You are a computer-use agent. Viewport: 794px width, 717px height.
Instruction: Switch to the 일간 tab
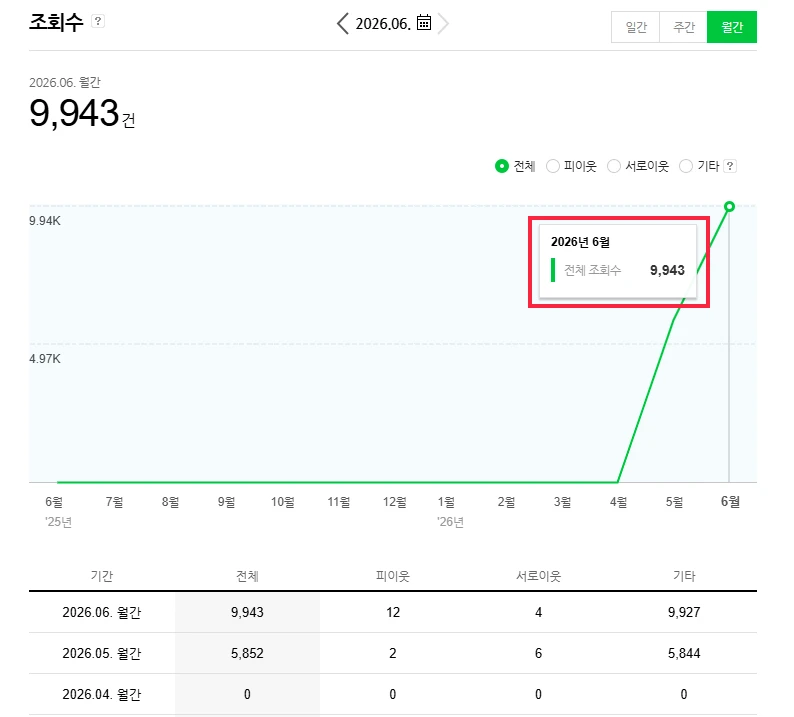[636, 27]
